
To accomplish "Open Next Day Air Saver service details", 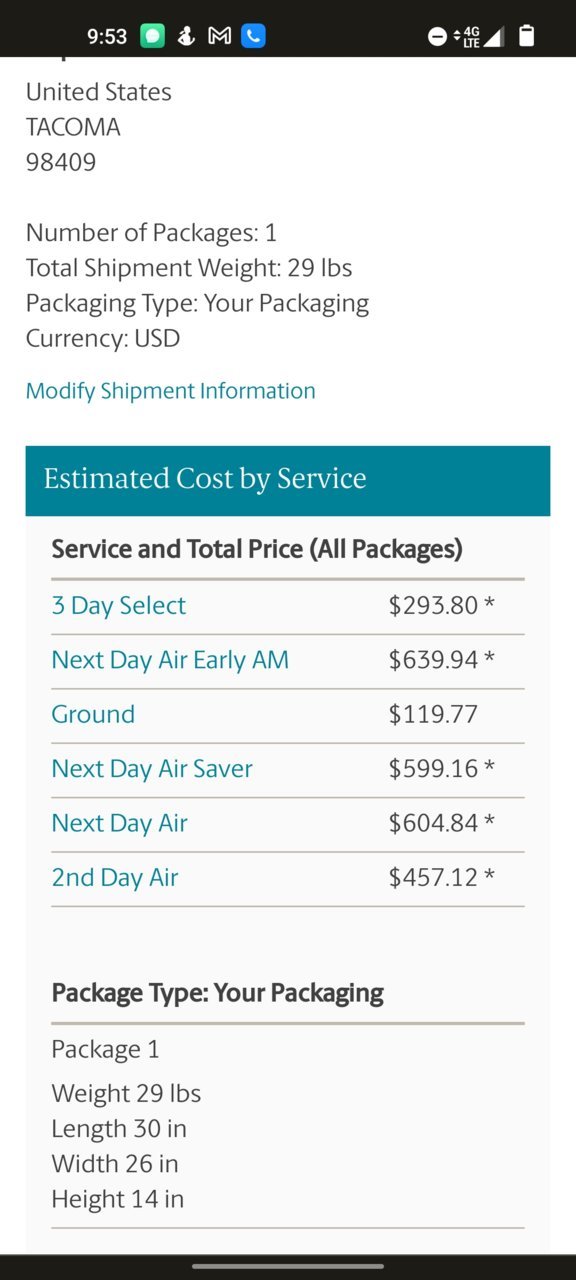I will tap(152, 769).
